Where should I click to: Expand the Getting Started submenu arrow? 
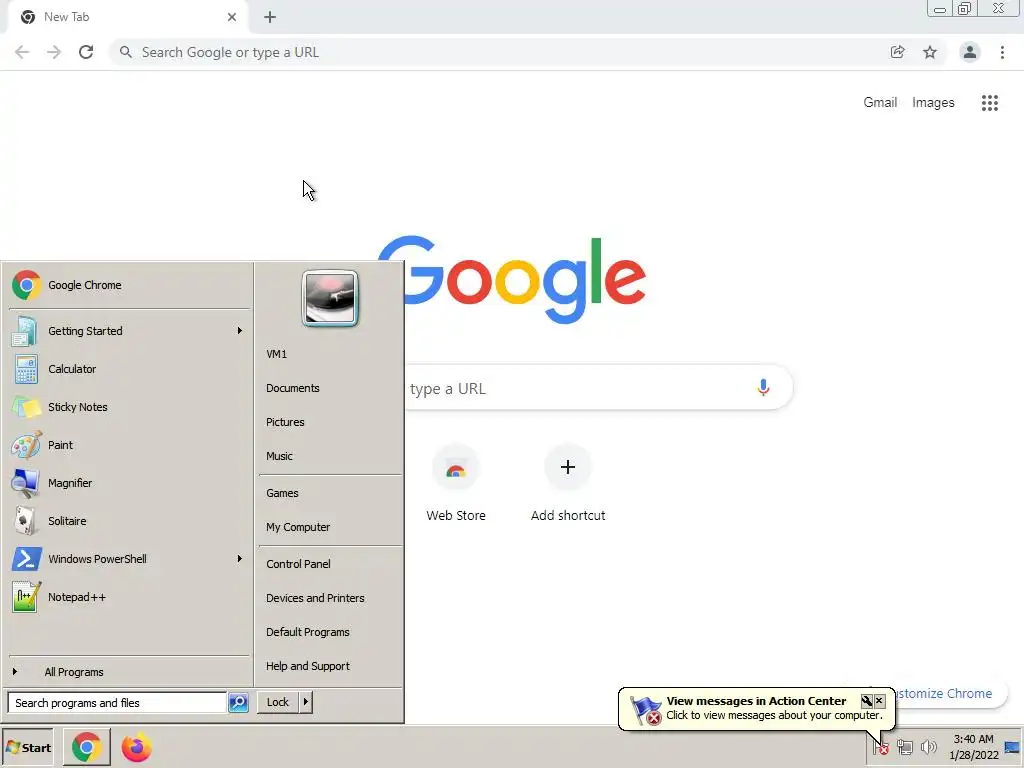(x=240, y=331)
